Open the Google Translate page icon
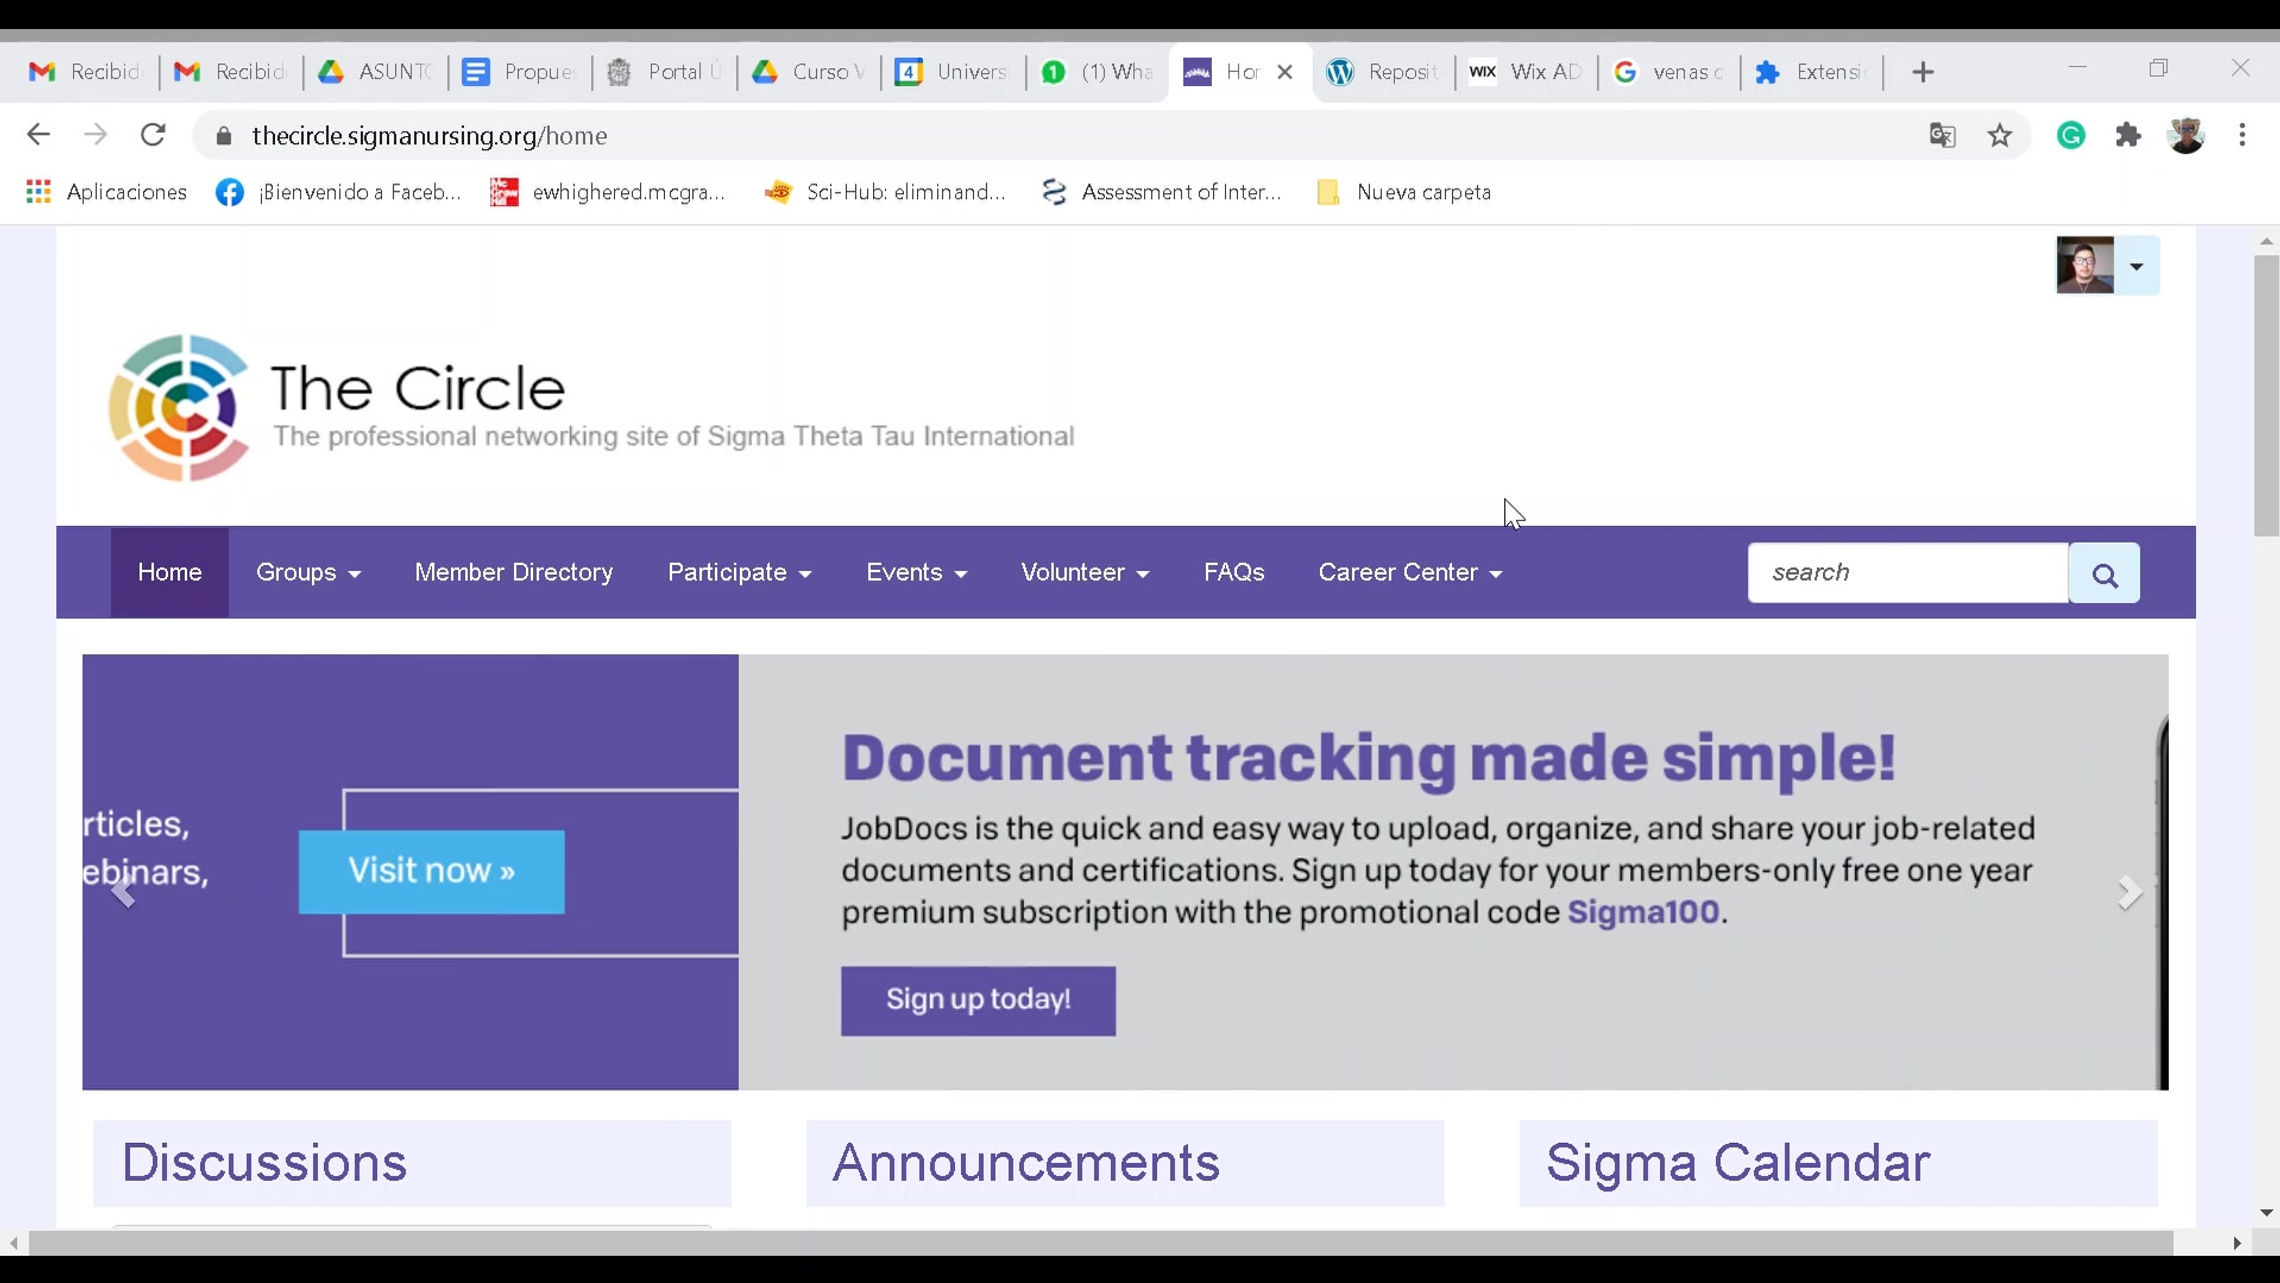Screen dimensions: 2280x1283 point(1942,135)
